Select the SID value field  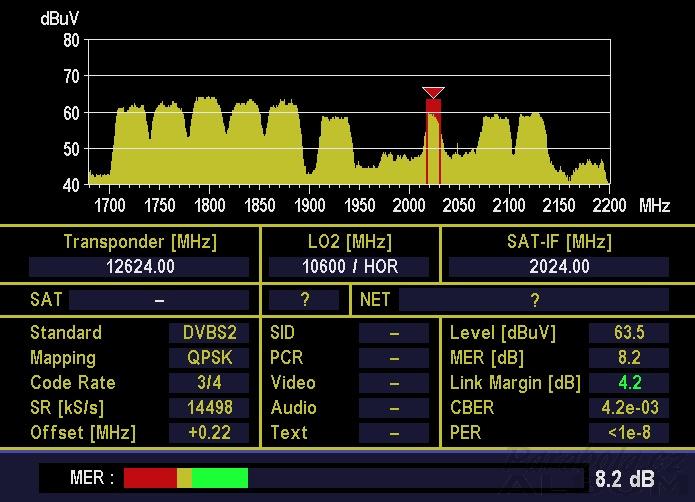(x=393, y=333)
